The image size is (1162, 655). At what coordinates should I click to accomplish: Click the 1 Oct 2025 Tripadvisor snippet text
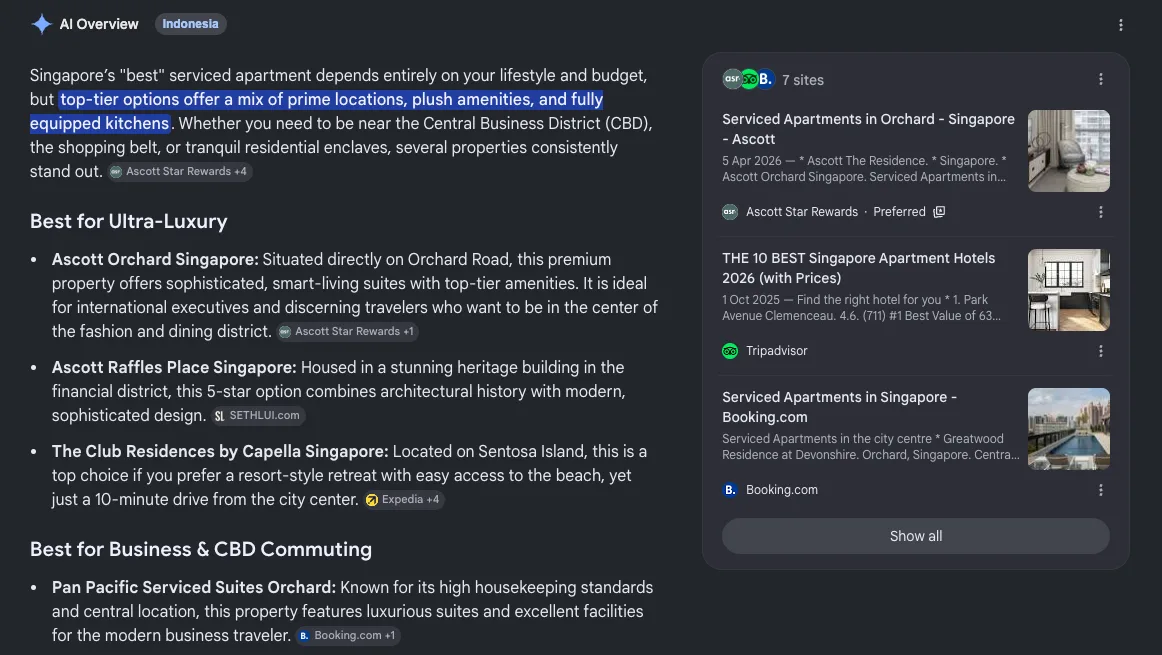[862, 307]
